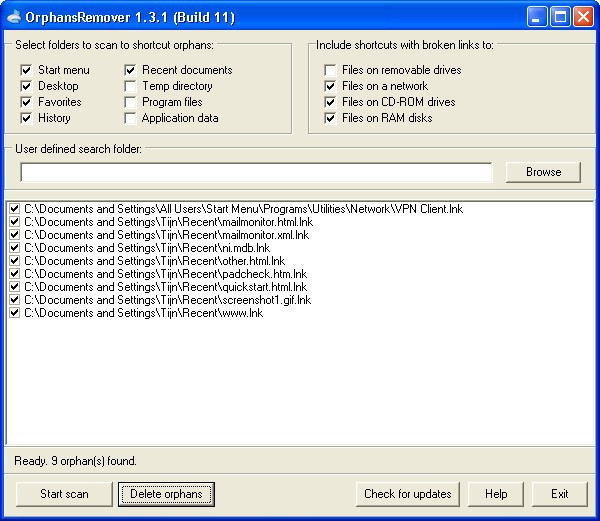Toggle the www.lnk orphan checkbox
Screen dimensions: 600x521
15,313
